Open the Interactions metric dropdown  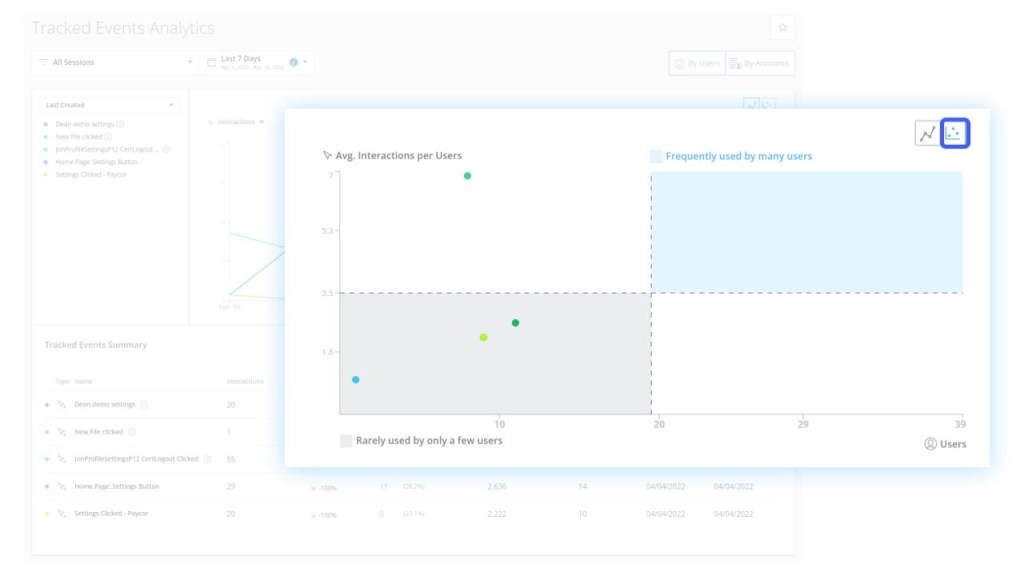235,122
